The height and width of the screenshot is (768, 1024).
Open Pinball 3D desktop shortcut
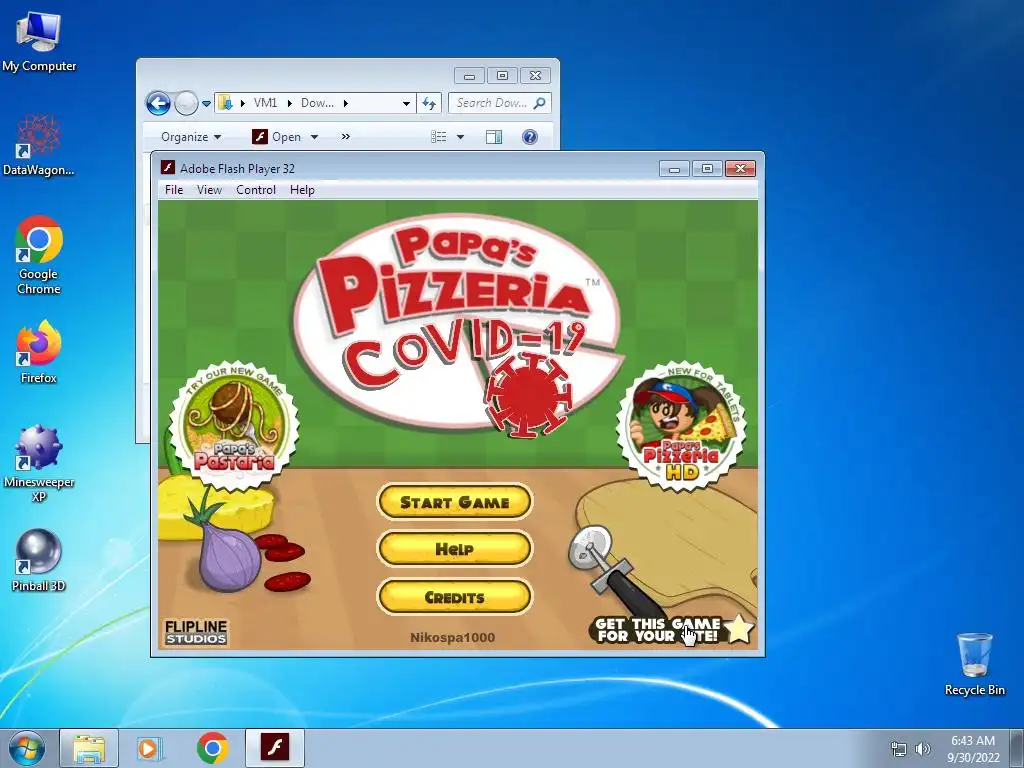coord(39,560)
